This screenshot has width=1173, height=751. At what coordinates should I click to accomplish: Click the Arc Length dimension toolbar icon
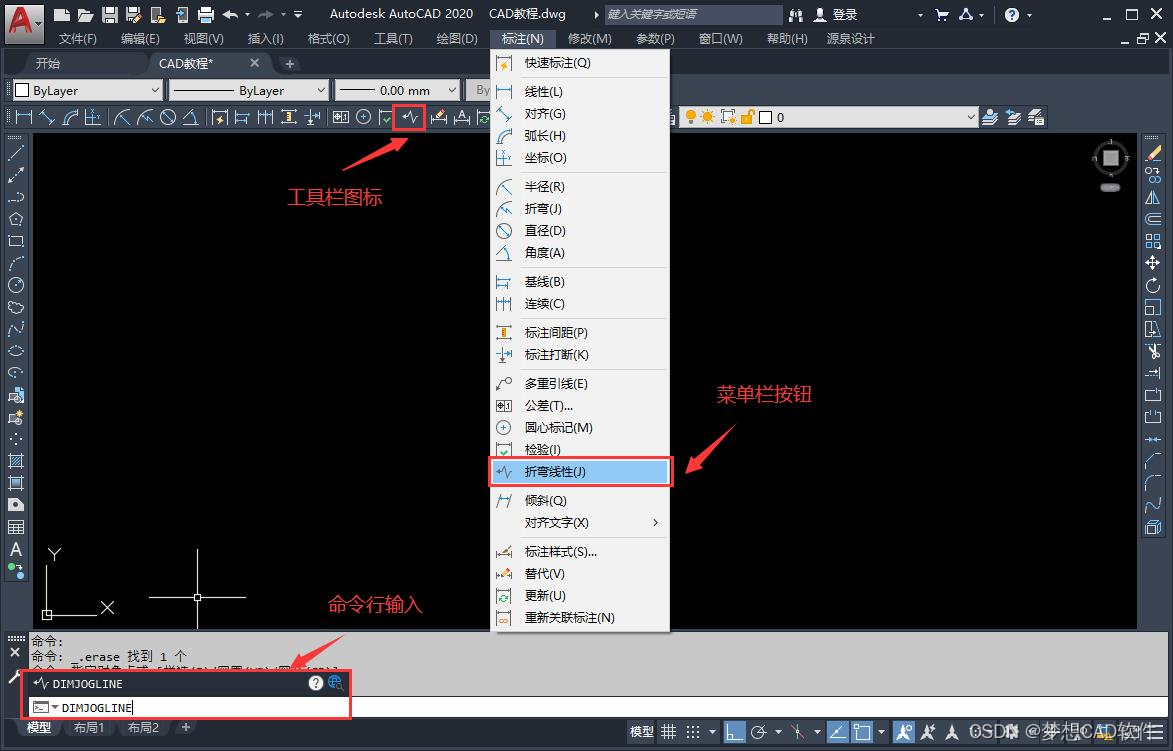click(x=70, y=117)
